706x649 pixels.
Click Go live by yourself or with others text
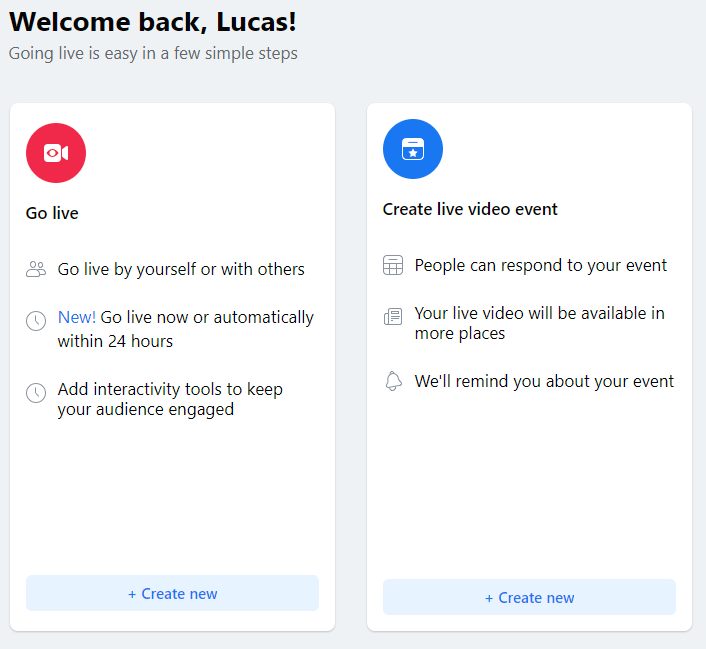click(181, 269)
